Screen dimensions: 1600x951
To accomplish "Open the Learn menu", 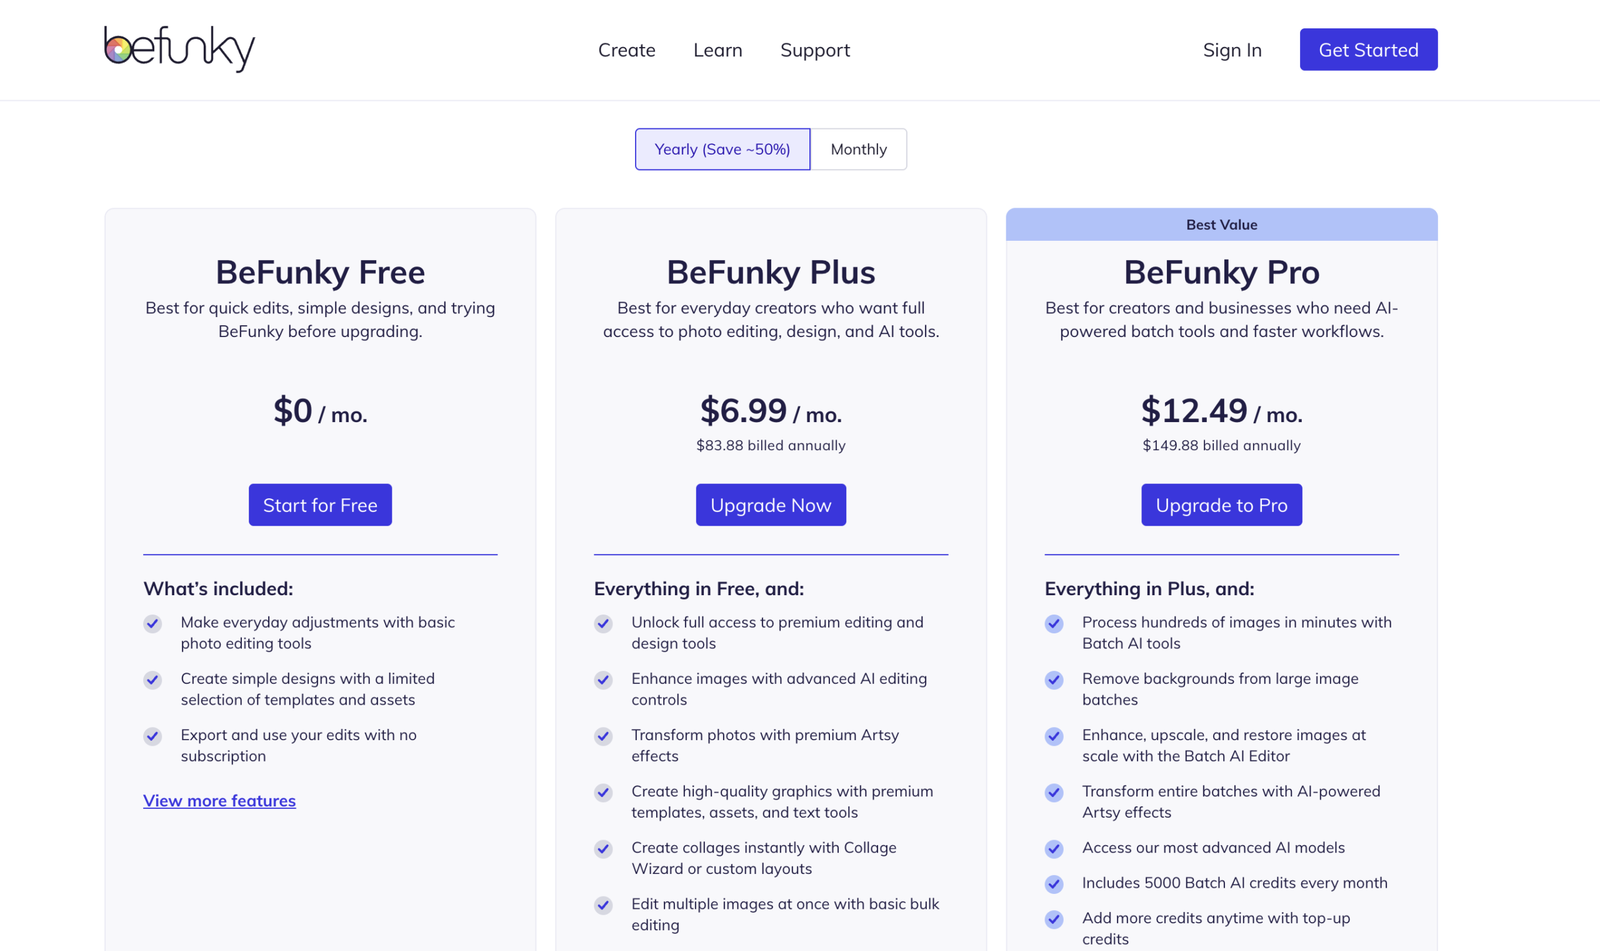I will point(718,50).
